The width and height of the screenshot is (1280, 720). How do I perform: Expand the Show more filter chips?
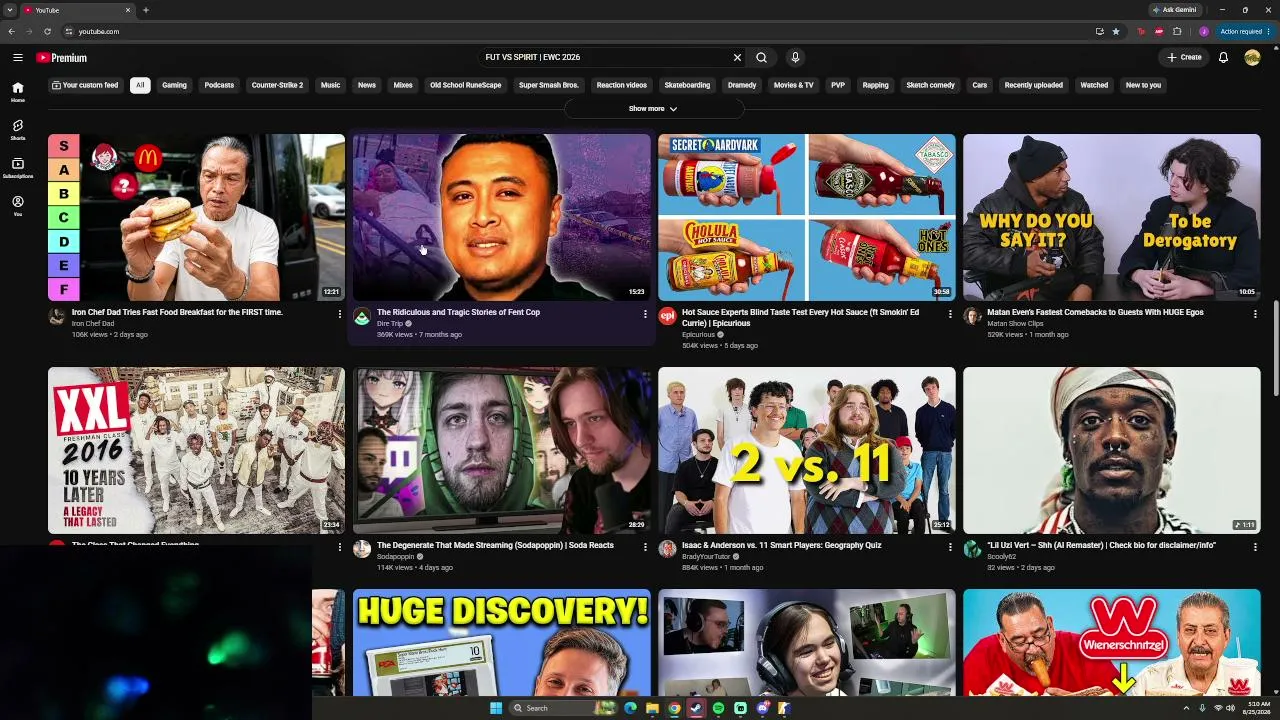tap(653, 108)
